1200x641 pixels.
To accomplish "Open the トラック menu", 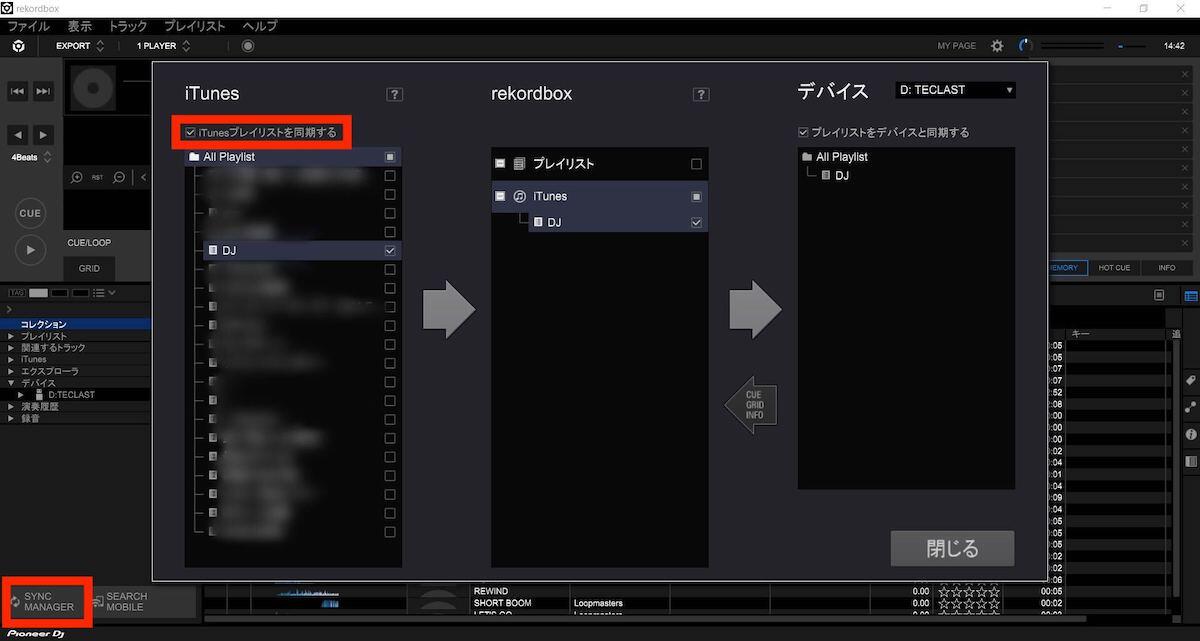I will tap(127, 26).
